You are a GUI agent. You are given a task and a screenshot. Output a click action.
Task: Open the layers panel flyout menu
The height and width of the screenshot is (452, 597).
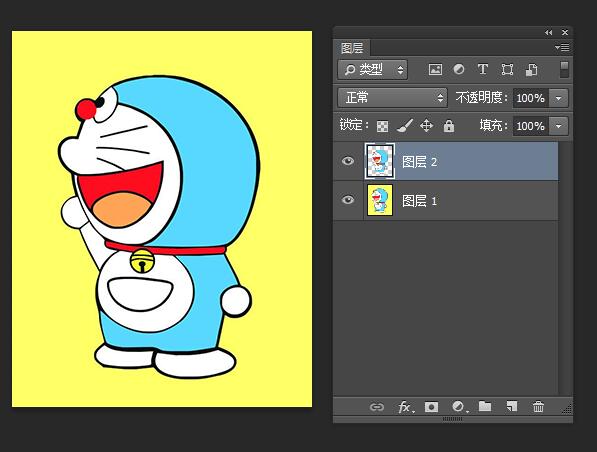pos(562,48)
